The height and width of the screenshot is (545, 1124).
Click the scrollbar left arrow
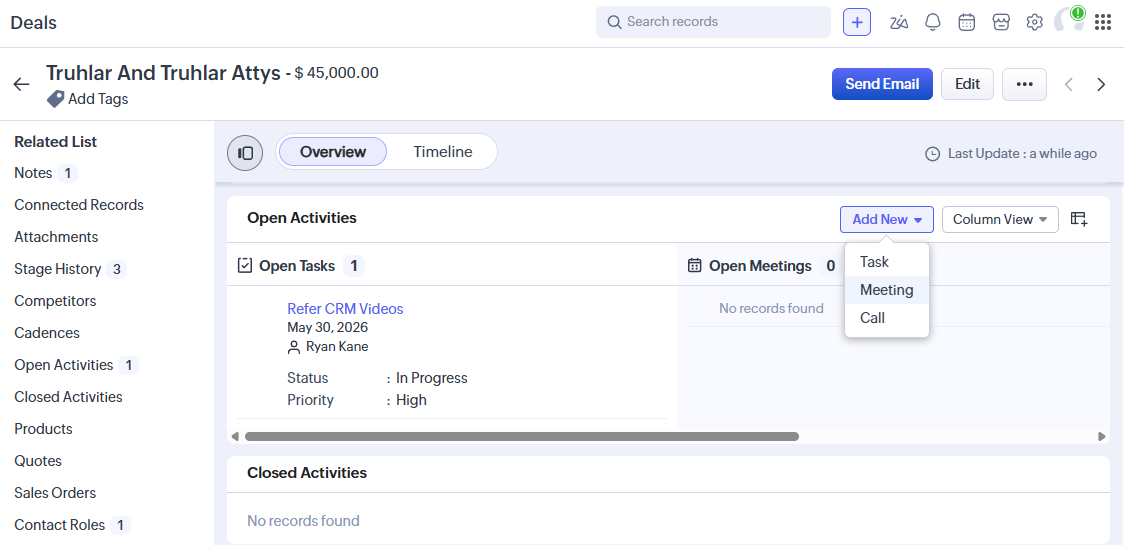pyautogui.click(x=235, y=436)
